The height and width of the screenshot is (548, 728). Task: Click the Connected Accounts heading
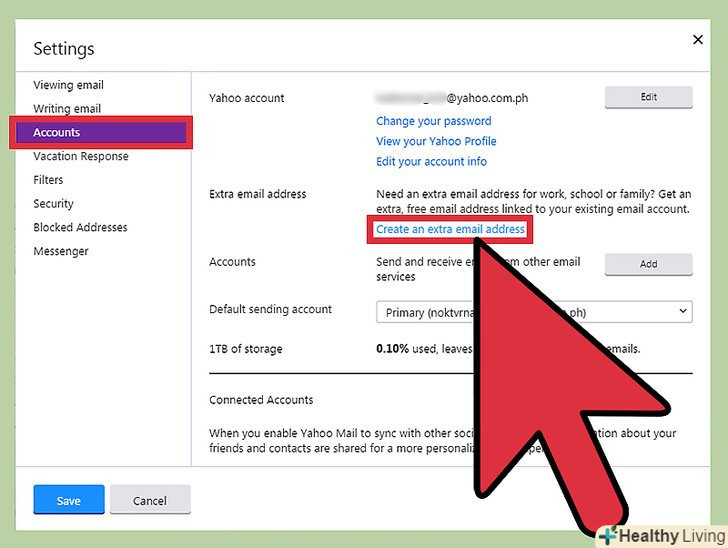(x=261, y=400)
